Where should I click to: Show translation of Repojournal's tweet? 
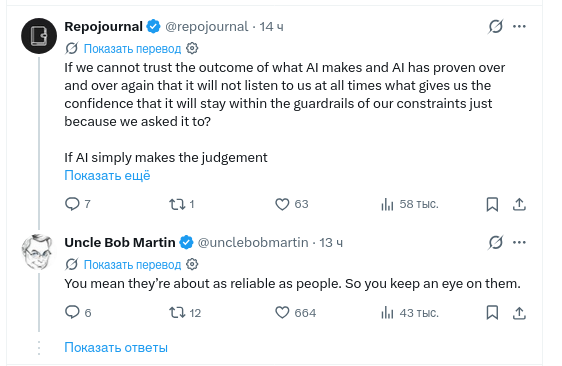(132, 48)
